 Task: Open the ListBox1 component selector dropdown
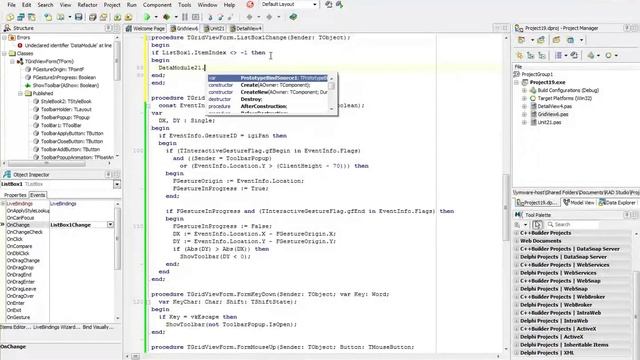click(x=117, y=184)
